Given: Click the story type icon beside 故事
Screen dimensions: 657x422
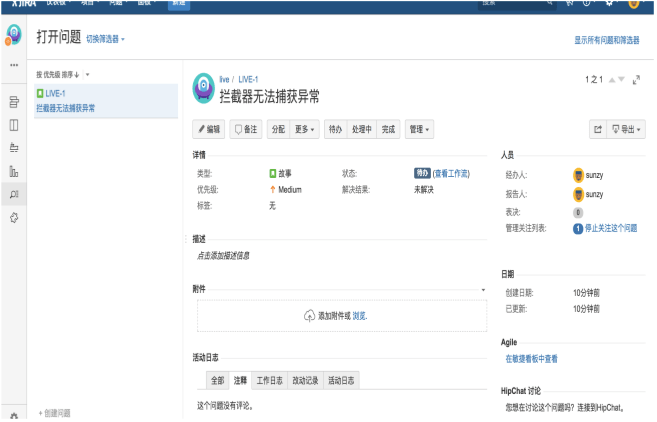Looking at the screenshot, I should click(x=273, y=173).
